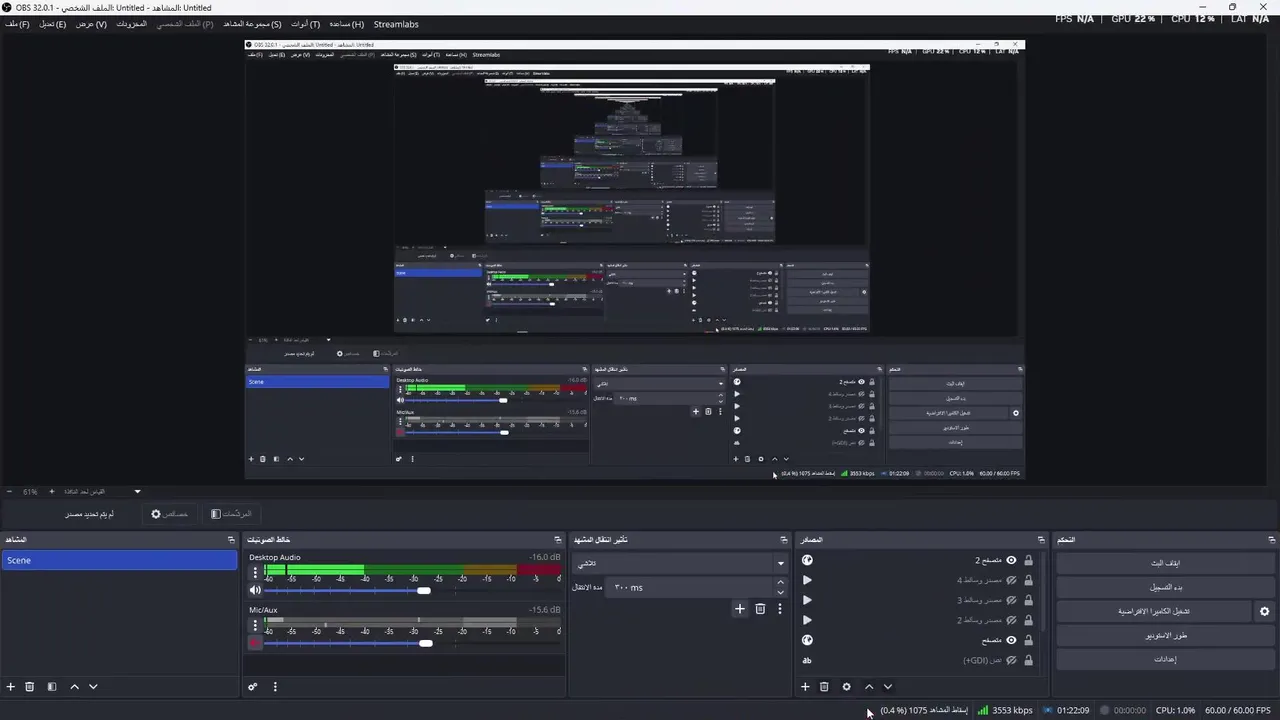The height and width of the screenshot is (720, 1280).
Task: Hide the متصفح 2 source eye icon
Action: [1011, 560]
